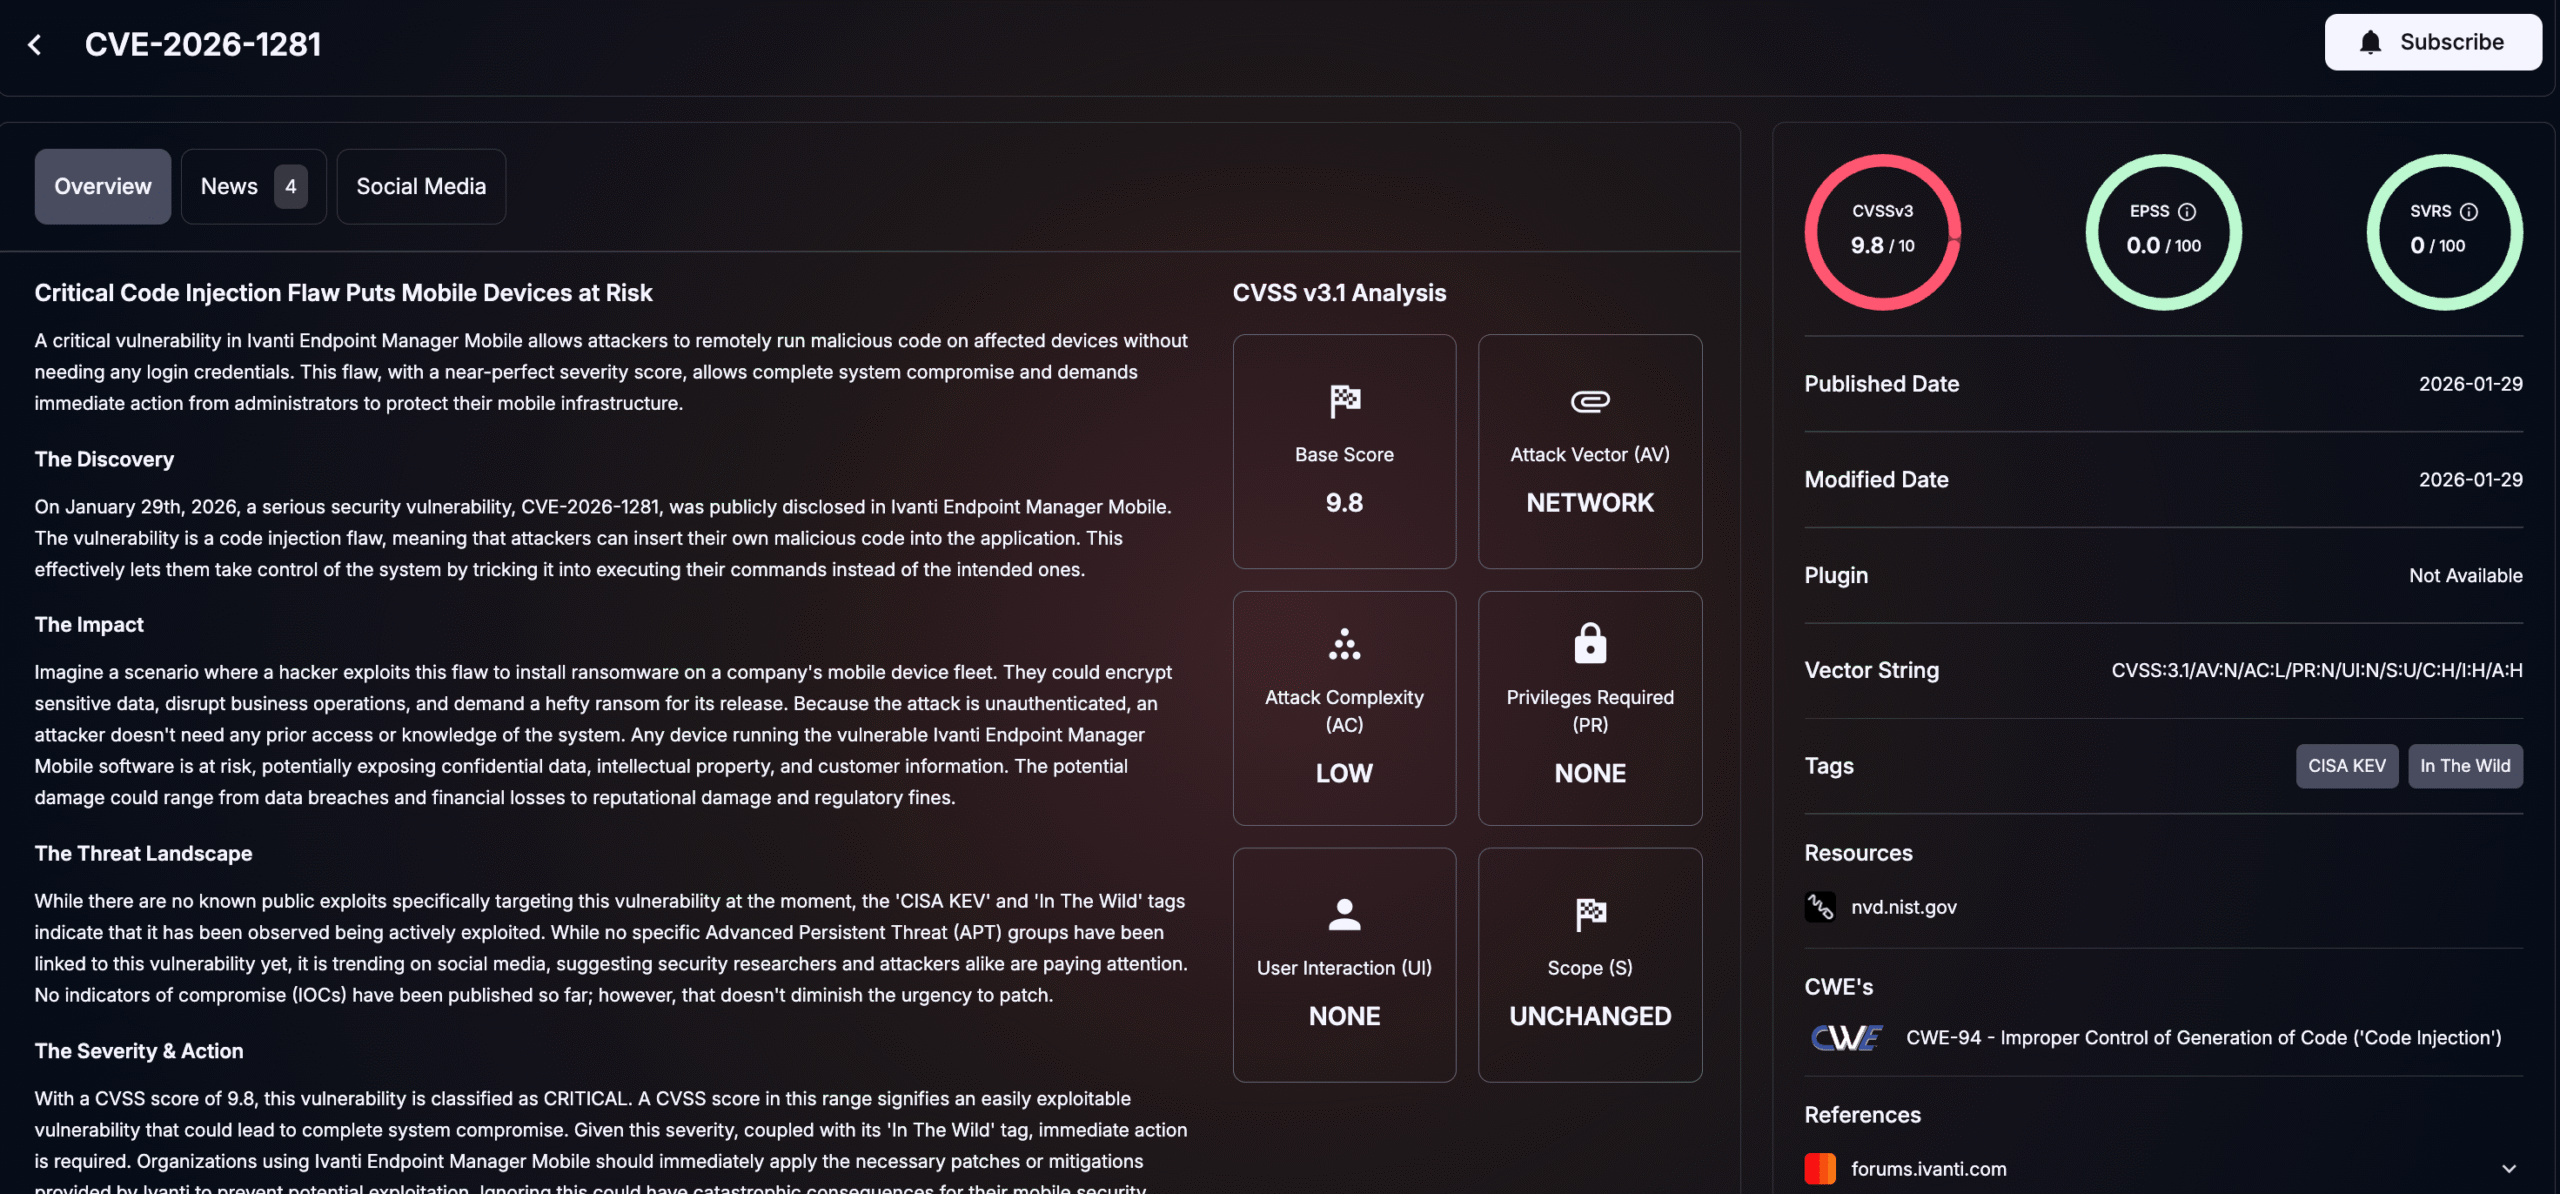2560x1194 pixels.
Task: Click the In The Wild tag
Action: pyautogui.click(x=2465, y=766)
